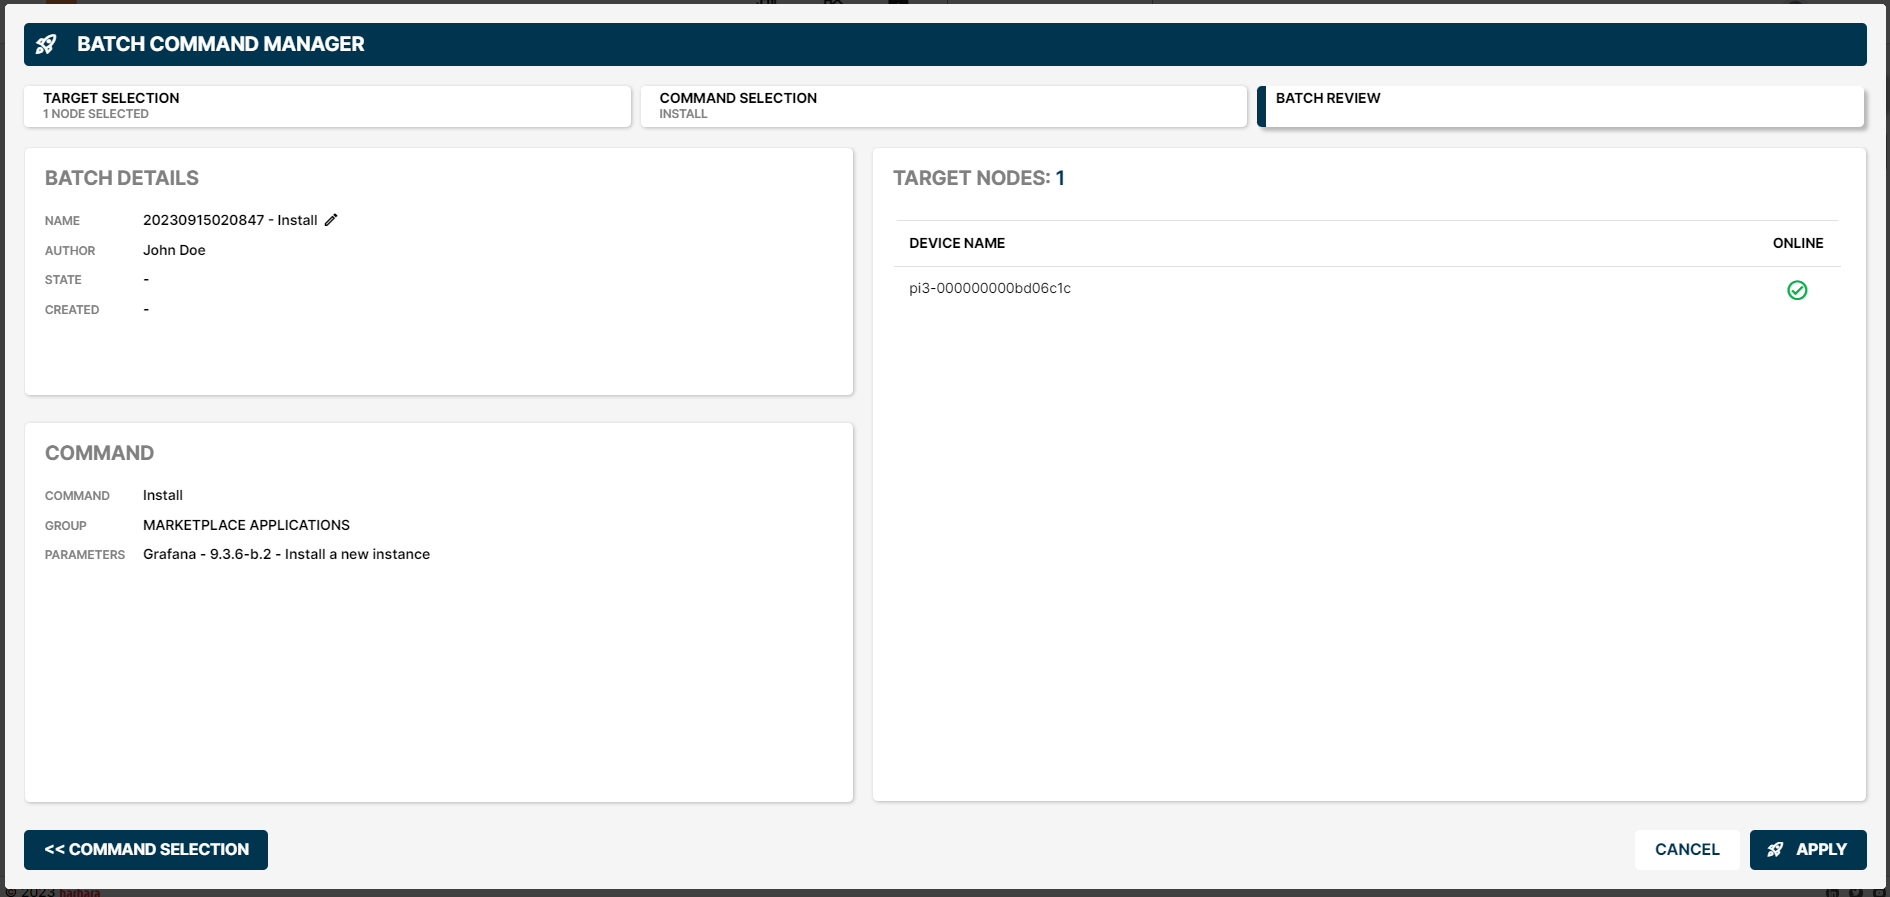
Task: Switch to the Target Selection step
Action: (x=327, y=106)
